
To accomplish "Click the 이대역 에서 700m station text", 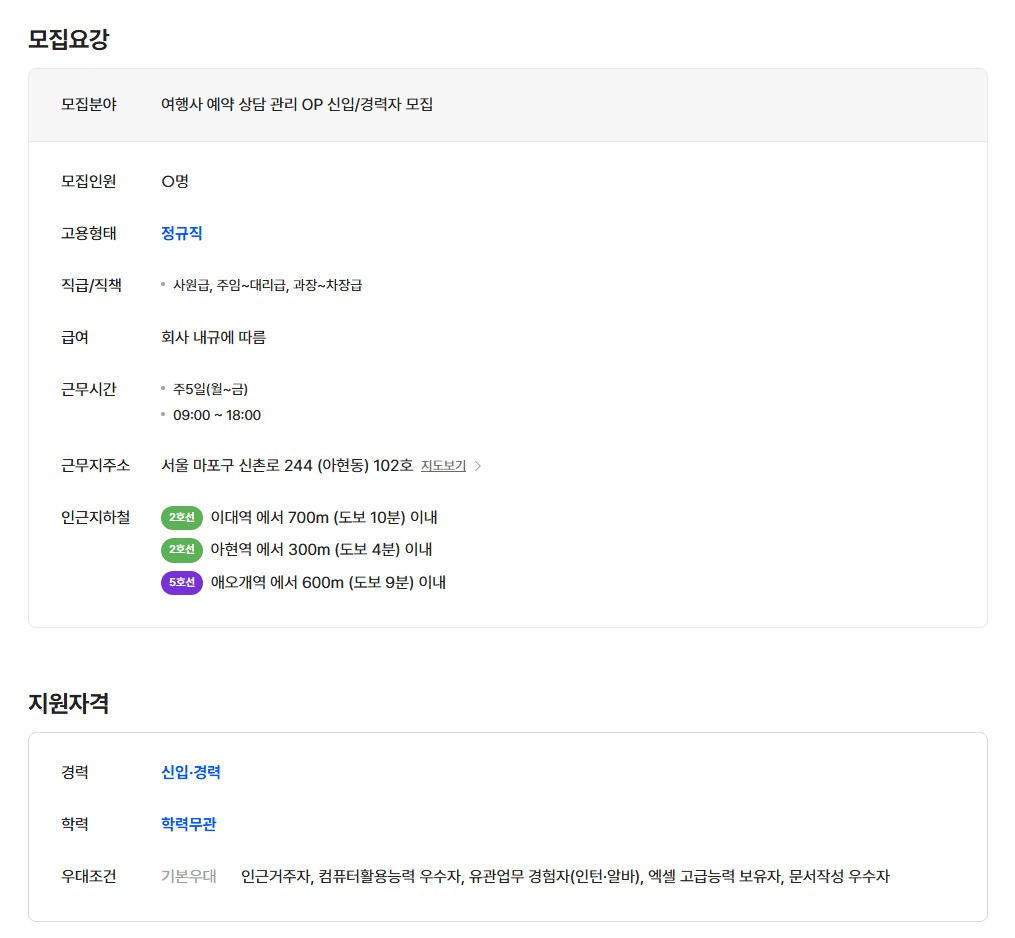I will 324,517.
